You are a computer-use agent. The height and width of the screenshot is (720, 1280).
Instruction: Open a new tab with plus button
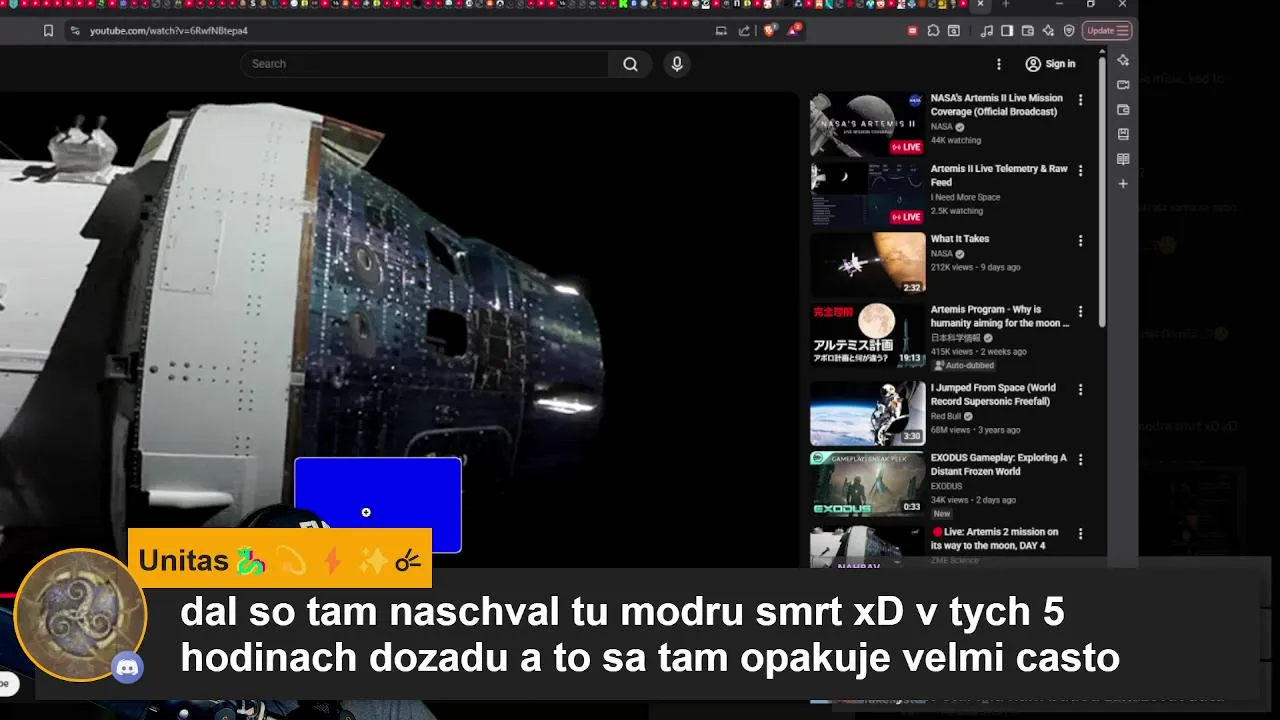click(1005, 5)
